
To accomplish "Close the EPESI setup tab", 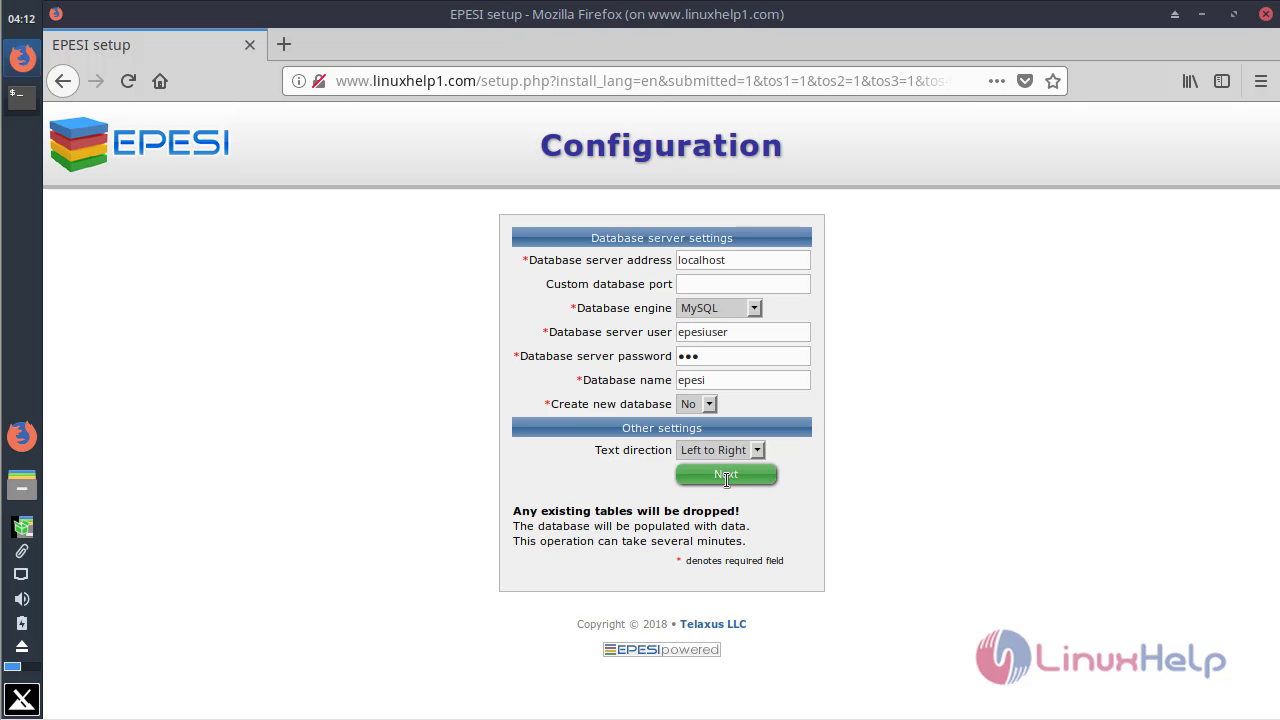I will point(250,45).
